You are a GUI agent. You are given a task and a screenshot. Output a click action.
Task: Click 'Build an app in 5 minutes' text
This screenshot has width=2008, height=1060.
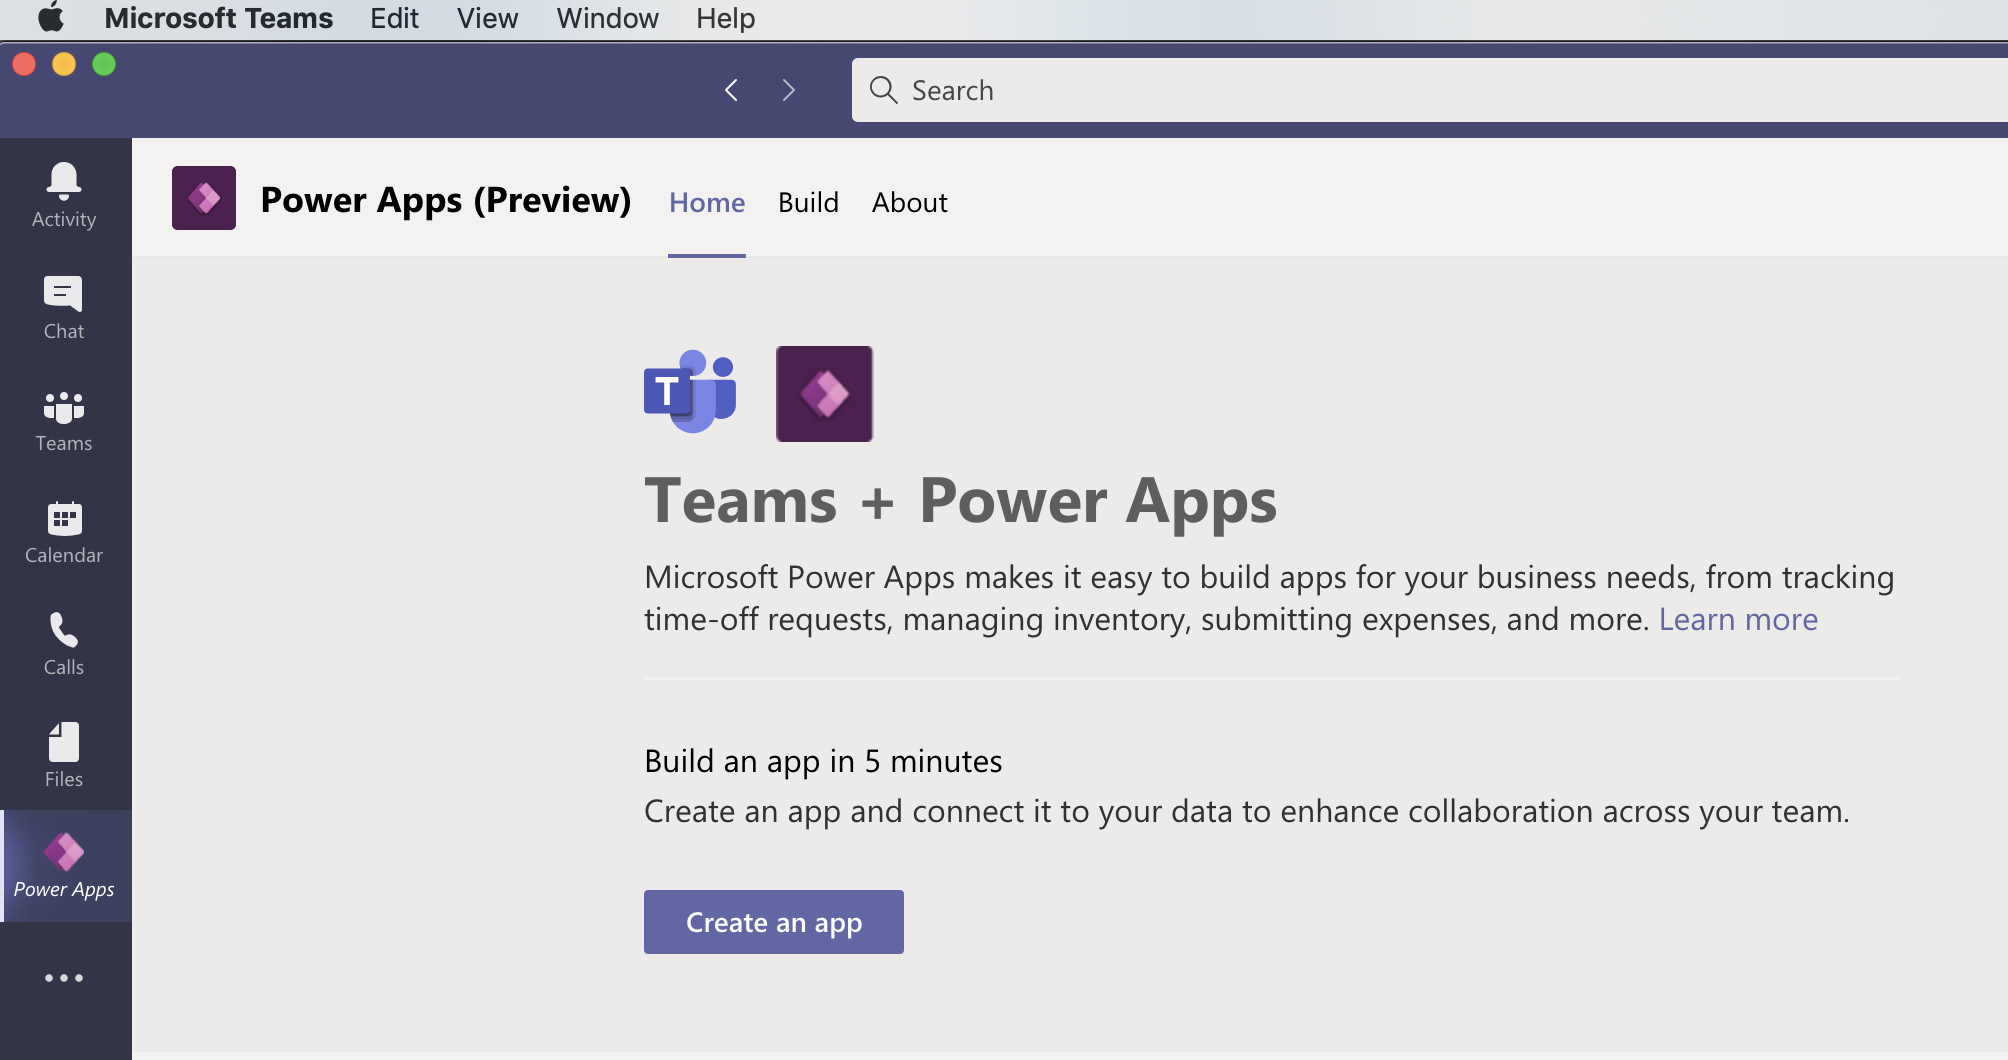(823, 761)
